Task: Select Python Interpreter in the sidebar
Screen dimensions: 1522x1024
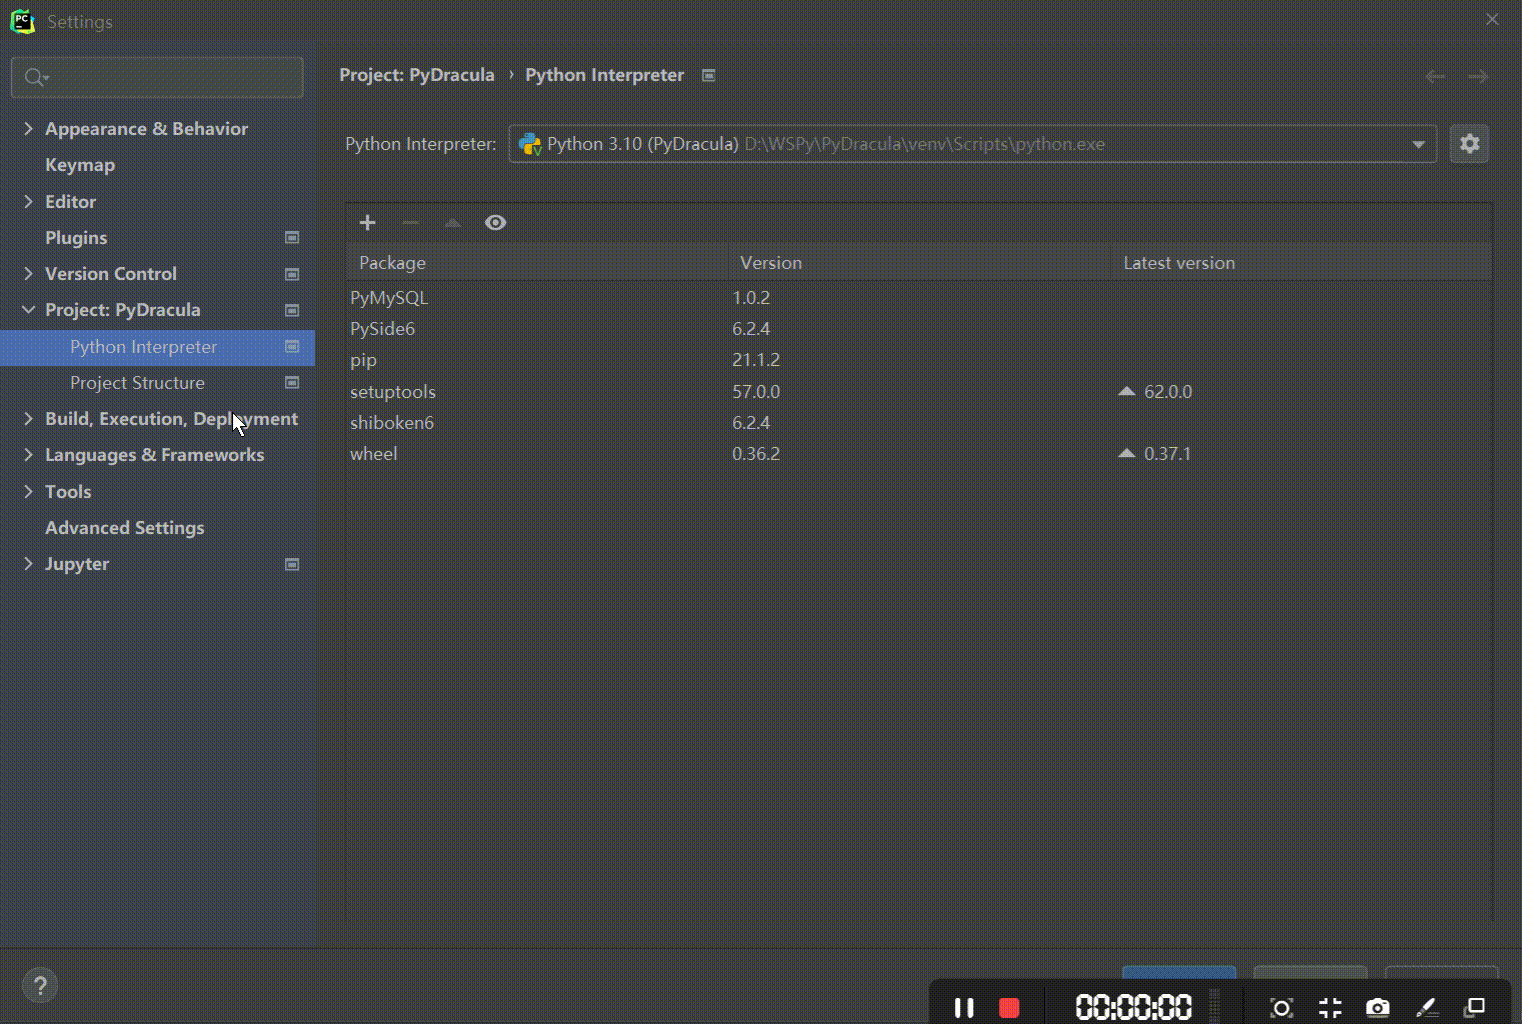Action: 157,347
